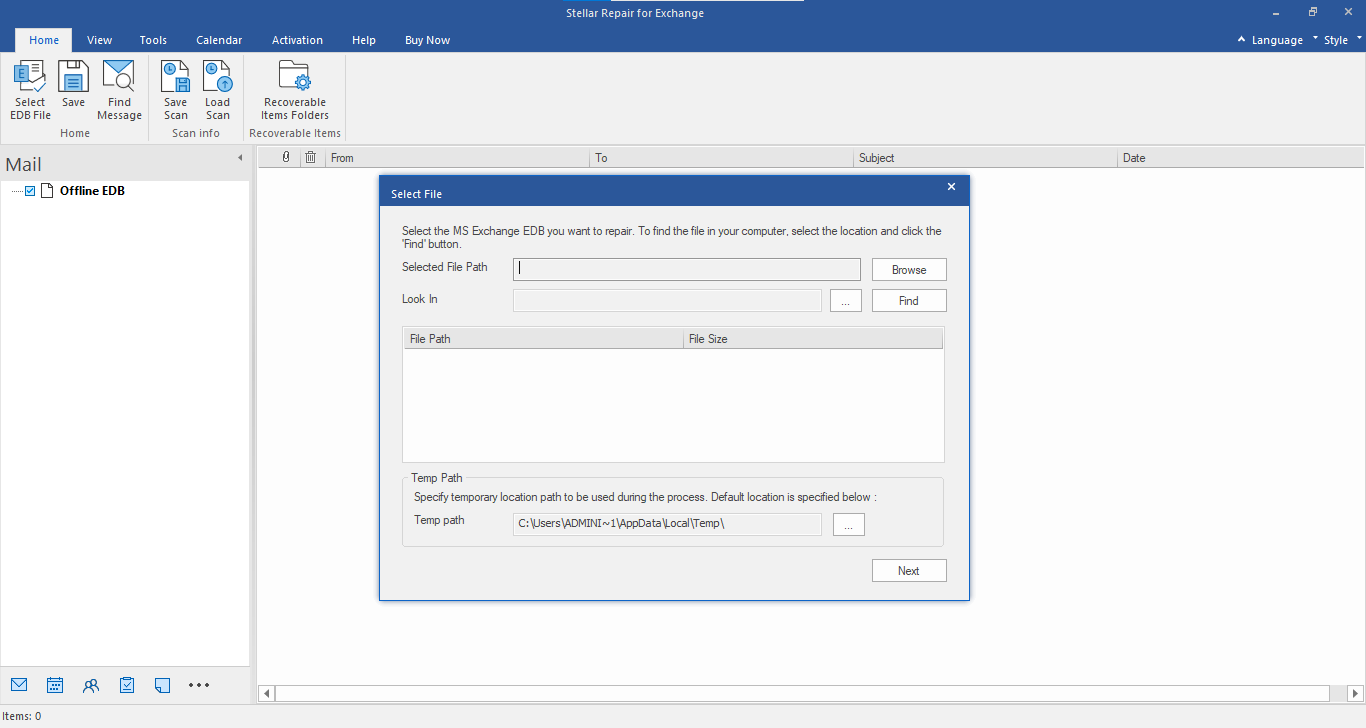This screenshot has height=728, width=1366.
Task: Show more navigation options ellipsis
Action: tap(199, 685)
